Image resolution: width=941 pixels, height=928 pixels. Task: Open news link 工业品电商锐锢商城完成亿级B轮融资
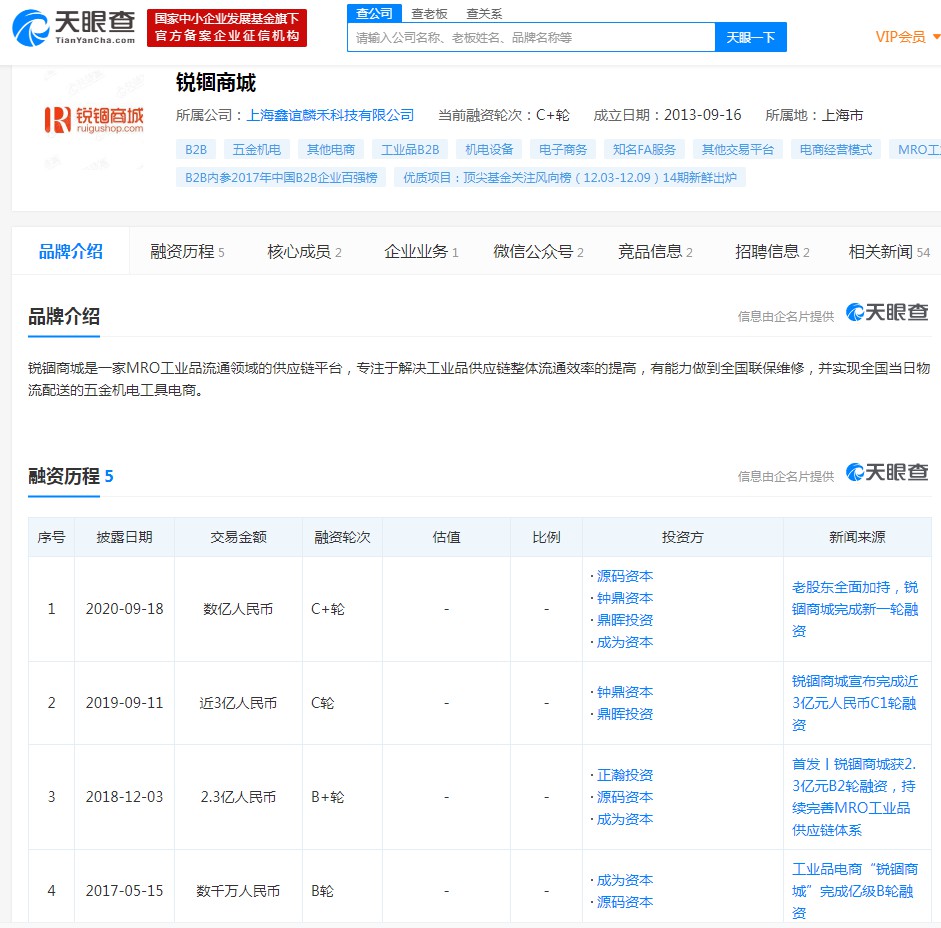855,891
